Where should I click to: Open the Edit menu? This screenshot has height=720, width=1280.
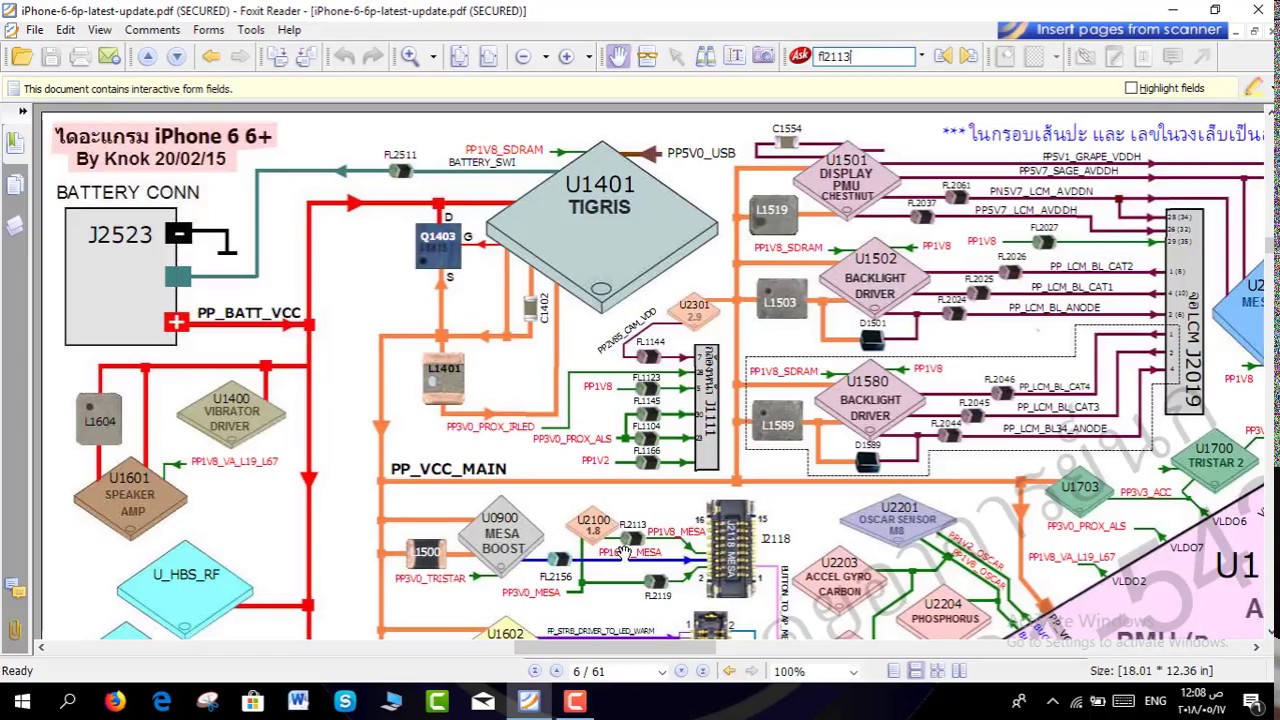(x=65, y=30)
